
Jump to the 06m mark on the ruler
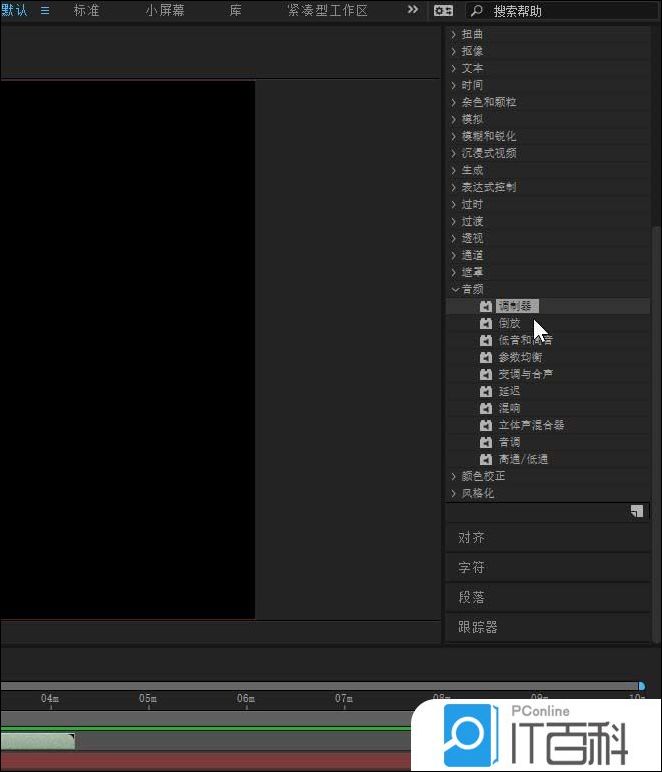click(246, 699)
